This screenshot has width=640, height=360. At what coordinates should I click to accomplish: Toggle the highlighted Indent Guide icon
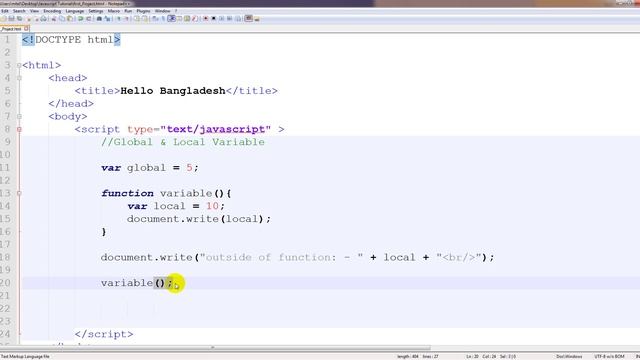click(x=172, y=18)
